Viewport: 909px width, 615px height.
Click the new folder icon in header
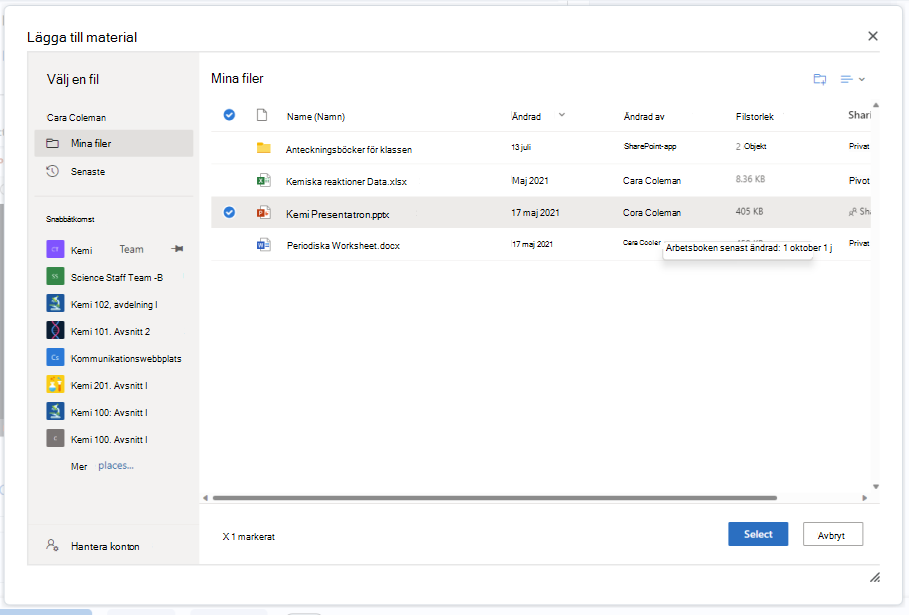coord(820,79)
